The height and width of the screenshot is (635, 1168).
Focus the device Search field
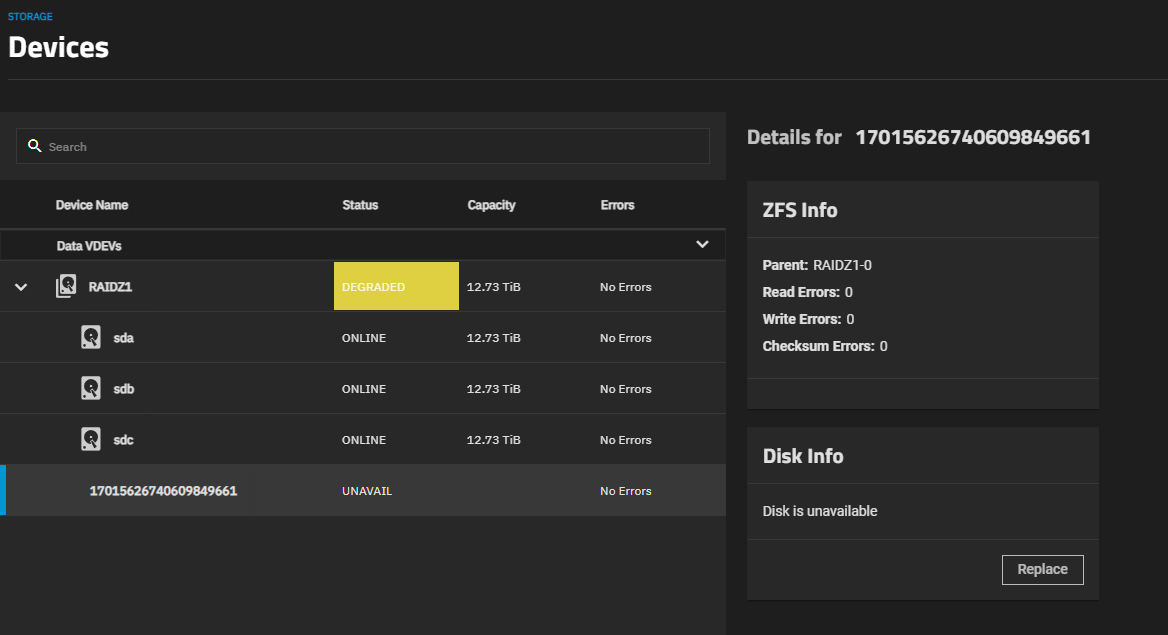pyautogui.click(x=363, y=146)
